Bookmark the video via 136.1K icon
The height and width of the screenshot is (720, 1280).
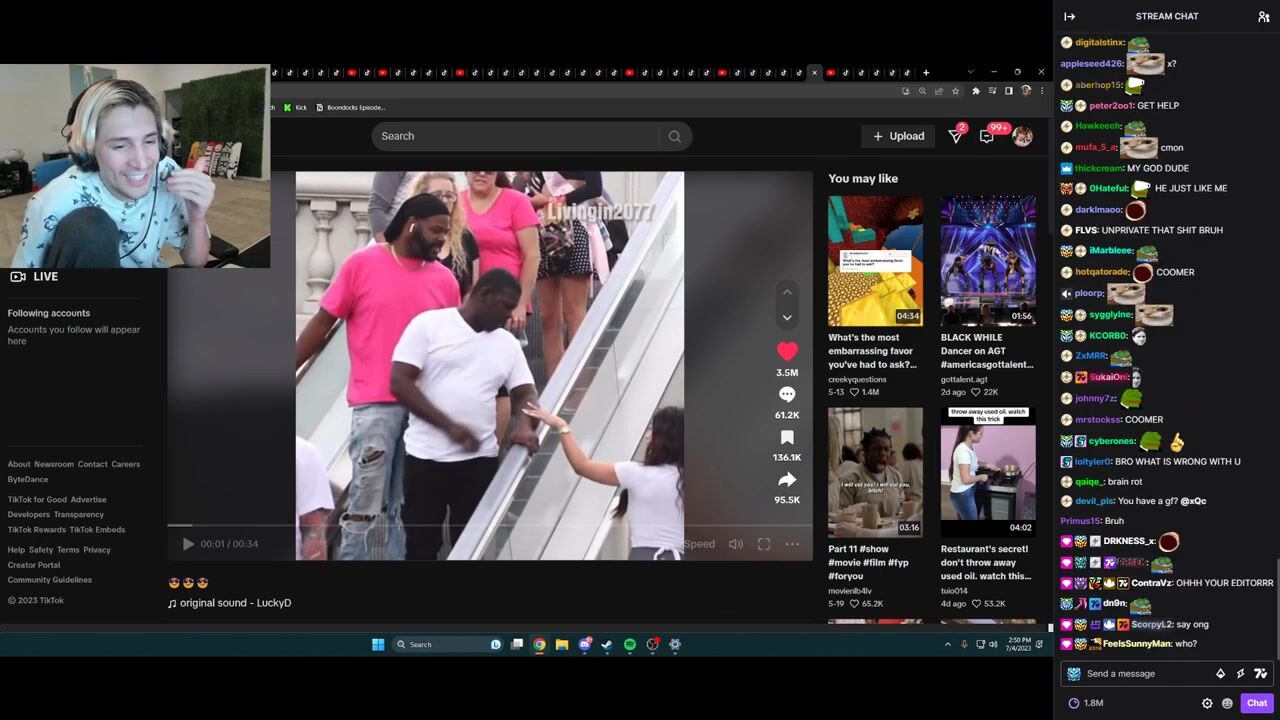coord(787,437)
